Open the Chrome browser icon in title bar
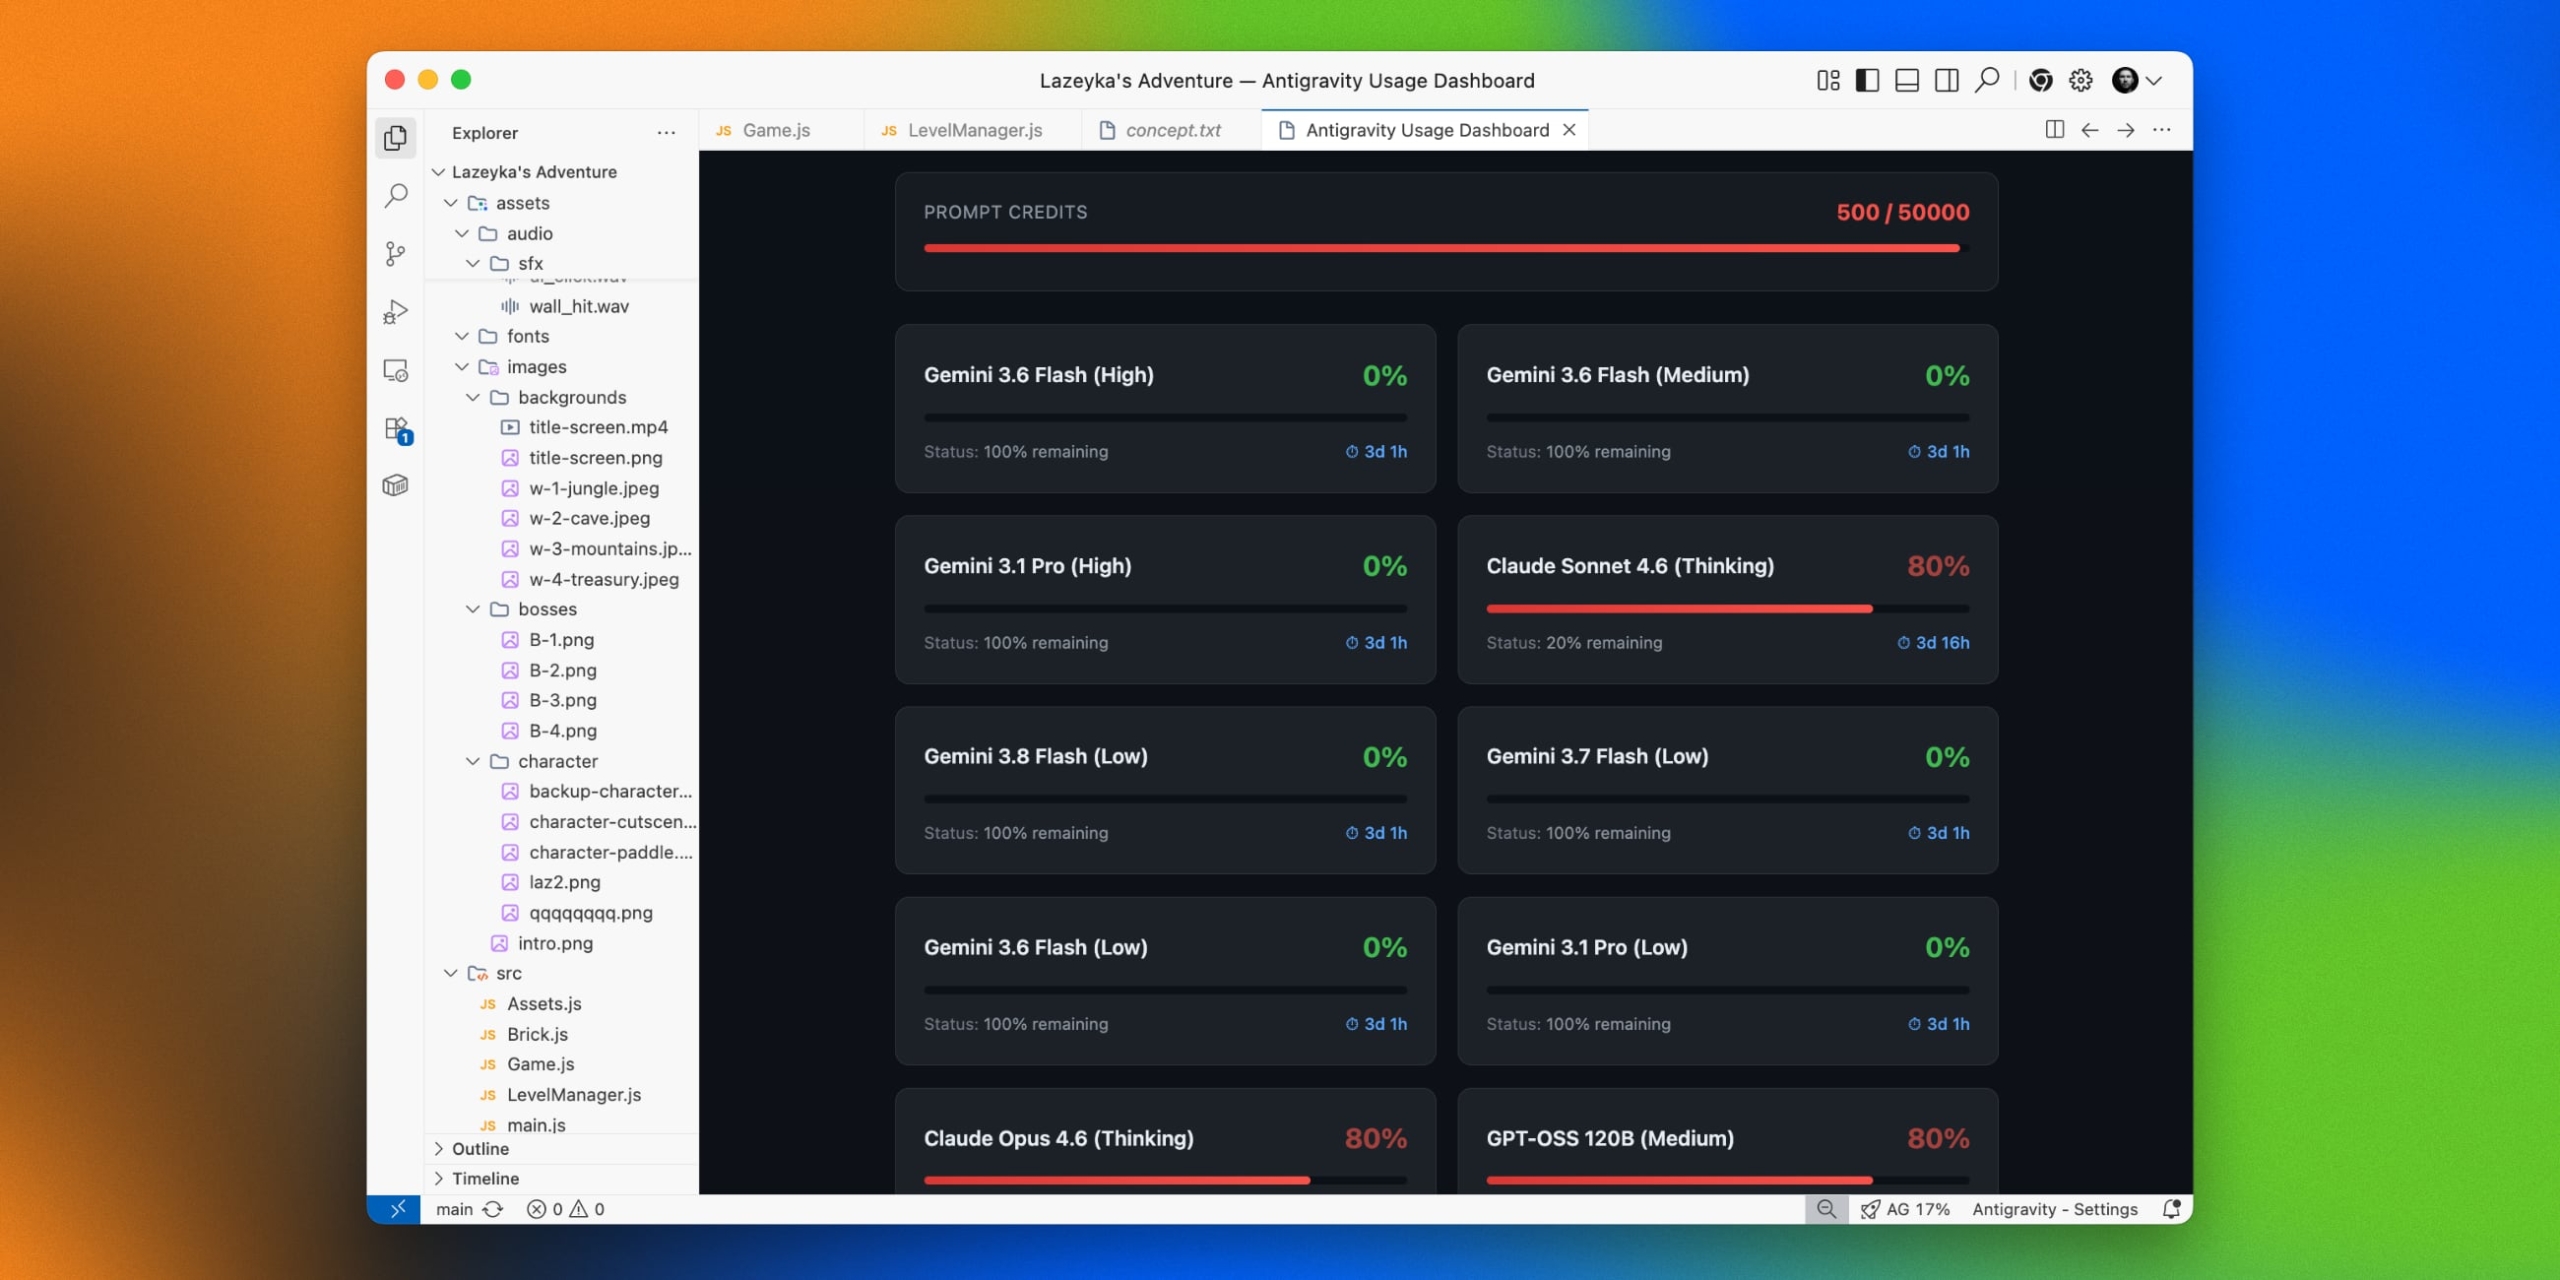 2041,80
